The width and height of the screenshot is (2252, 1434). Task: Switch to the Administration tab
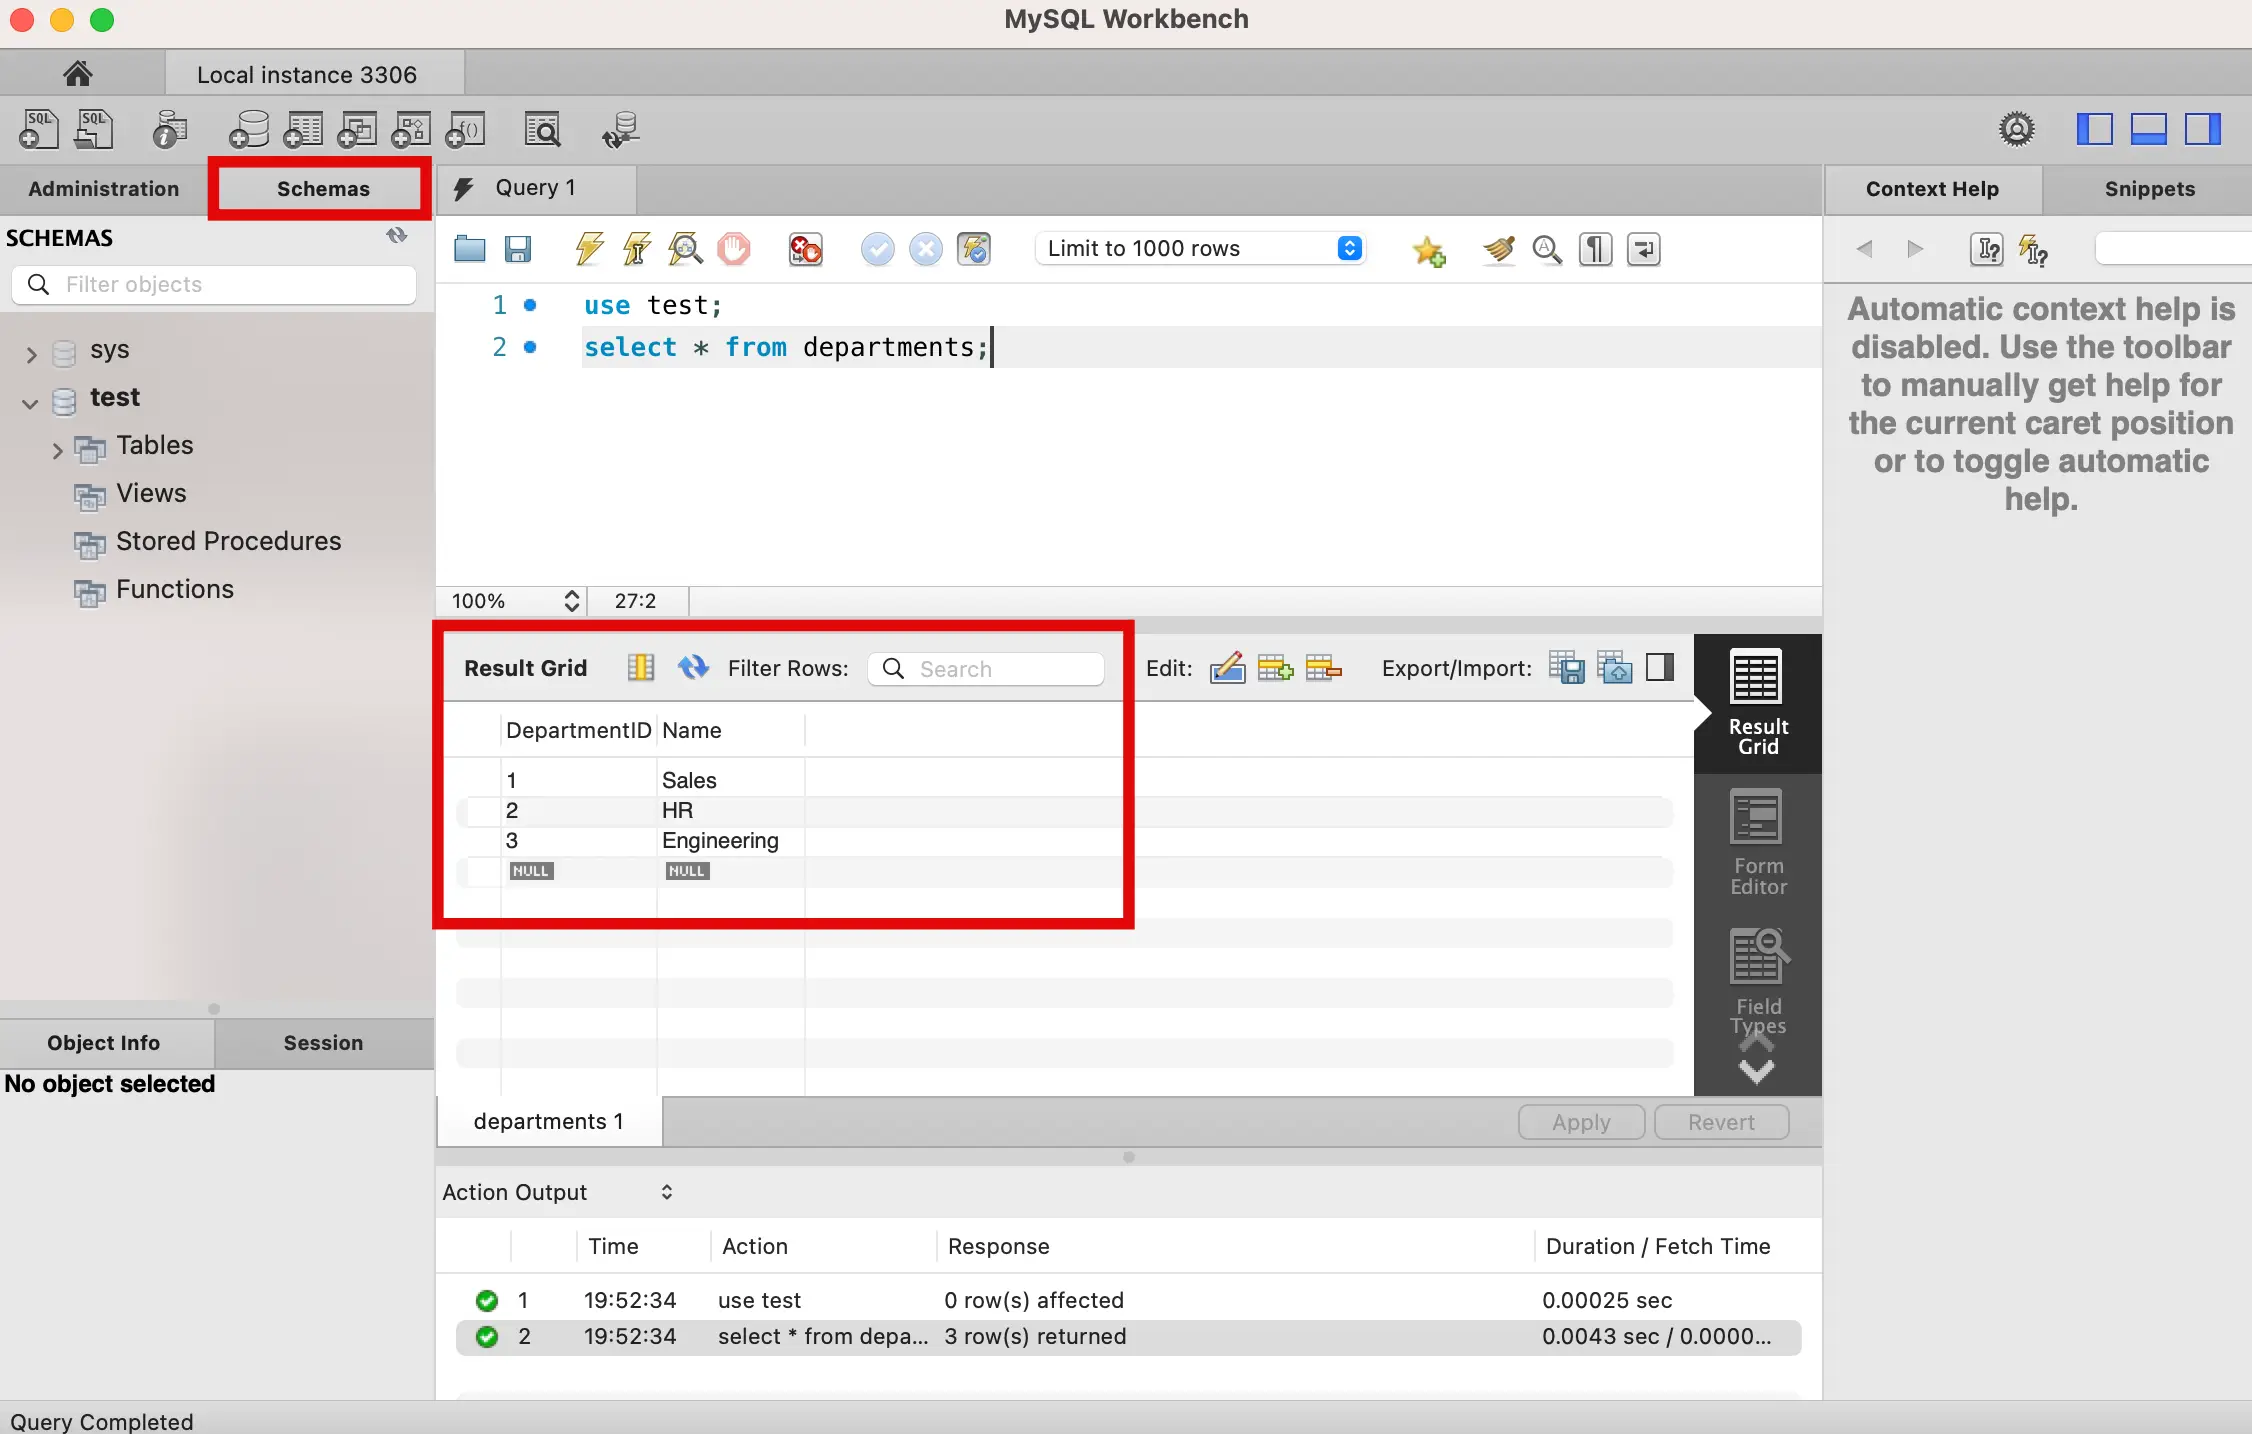(103, 189)
